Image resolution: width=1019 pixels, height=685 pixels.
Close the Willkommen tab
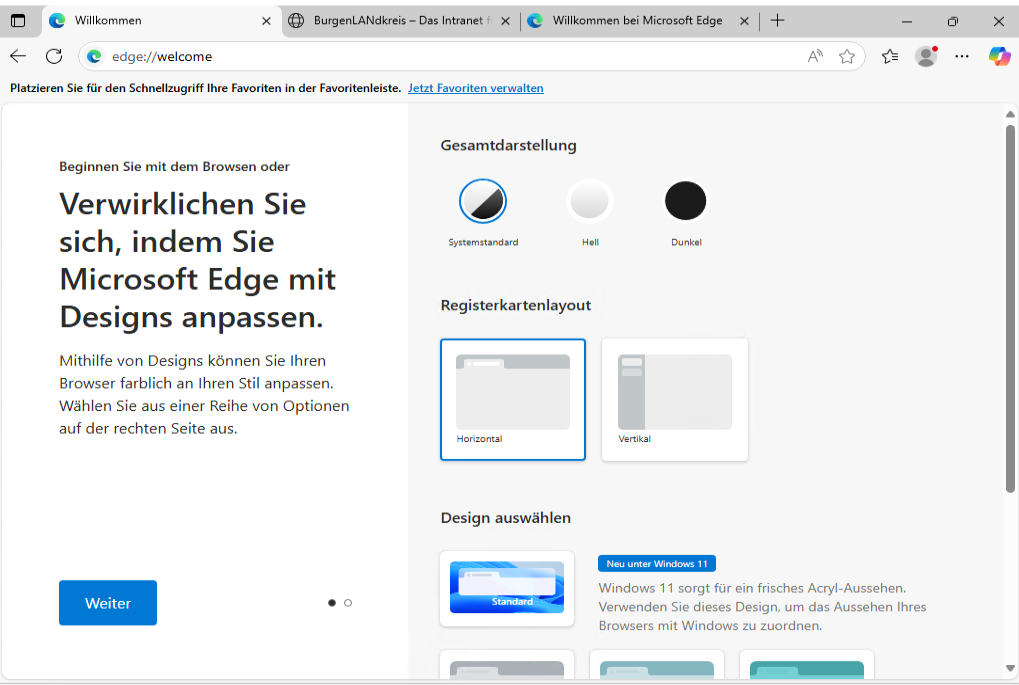pos(266,21)
